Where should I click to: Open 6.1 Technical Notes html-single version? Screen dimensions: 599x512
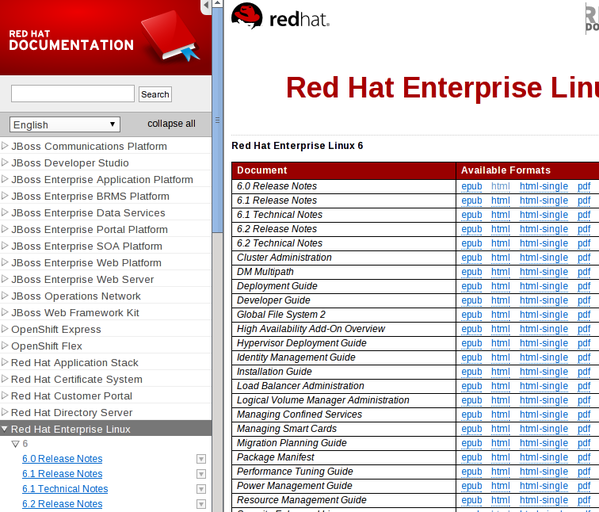pyautogui.click(x=544, y=215)
